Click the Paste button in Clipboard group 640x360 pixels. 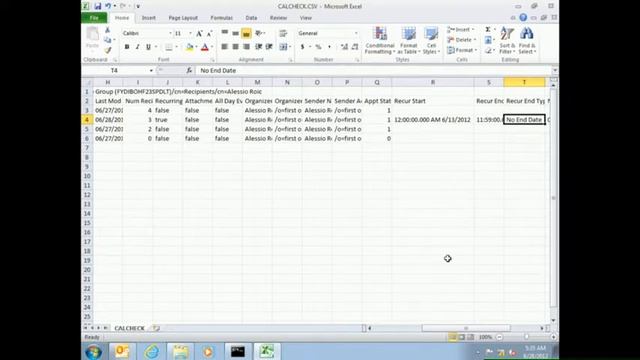tap(92, 39)
